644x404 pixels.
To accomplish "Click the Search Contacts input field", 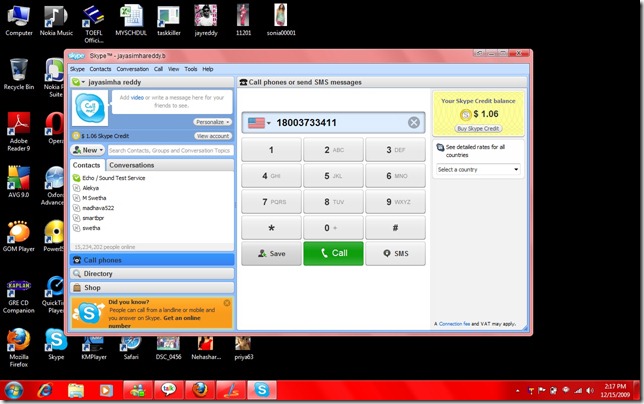I will (170, 151).
